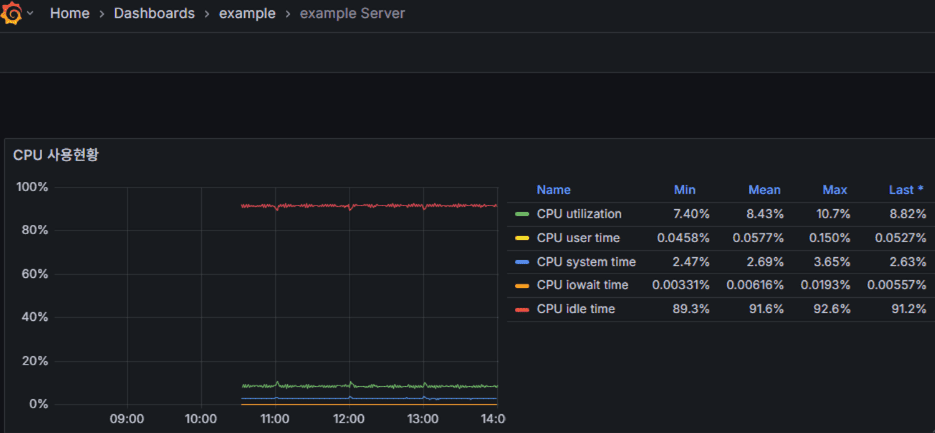Go to Home breadcrumb

pyautogui.click(x=69, y=14)
